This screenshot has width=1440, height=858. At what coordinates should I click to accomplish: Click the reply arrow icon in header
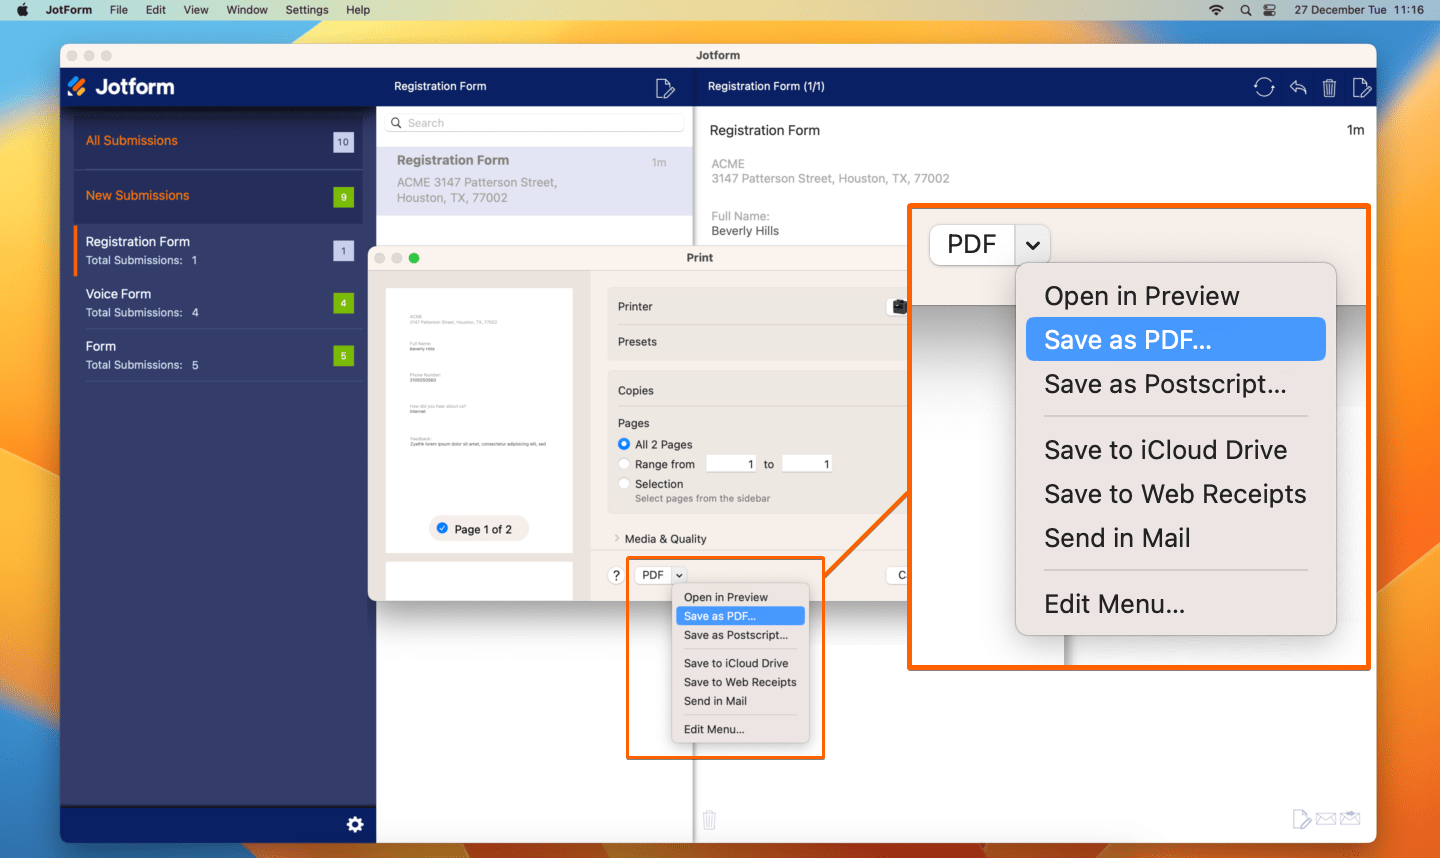click(x=1298, y=87)
